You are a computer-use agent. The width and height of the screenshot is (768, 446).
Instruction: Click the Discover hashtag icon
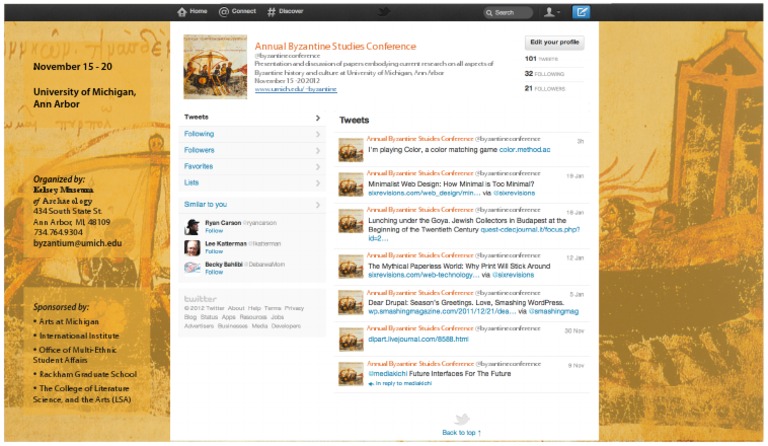coord(271,12)
